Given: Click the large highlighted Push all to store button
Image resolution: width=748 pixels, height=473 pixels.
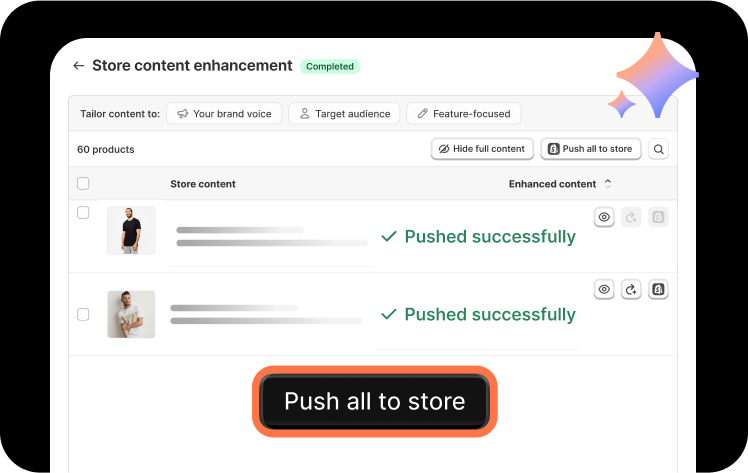Looking at the screenshot, I should 375,401.
